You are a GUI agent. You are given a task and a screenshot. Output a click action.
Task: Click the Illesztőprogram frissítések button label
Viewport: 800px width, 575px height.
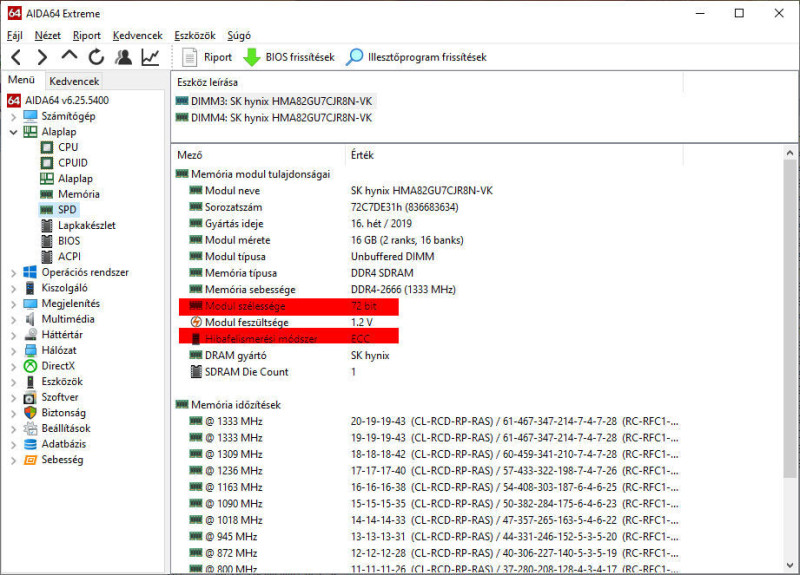click(x=427, y=57)
